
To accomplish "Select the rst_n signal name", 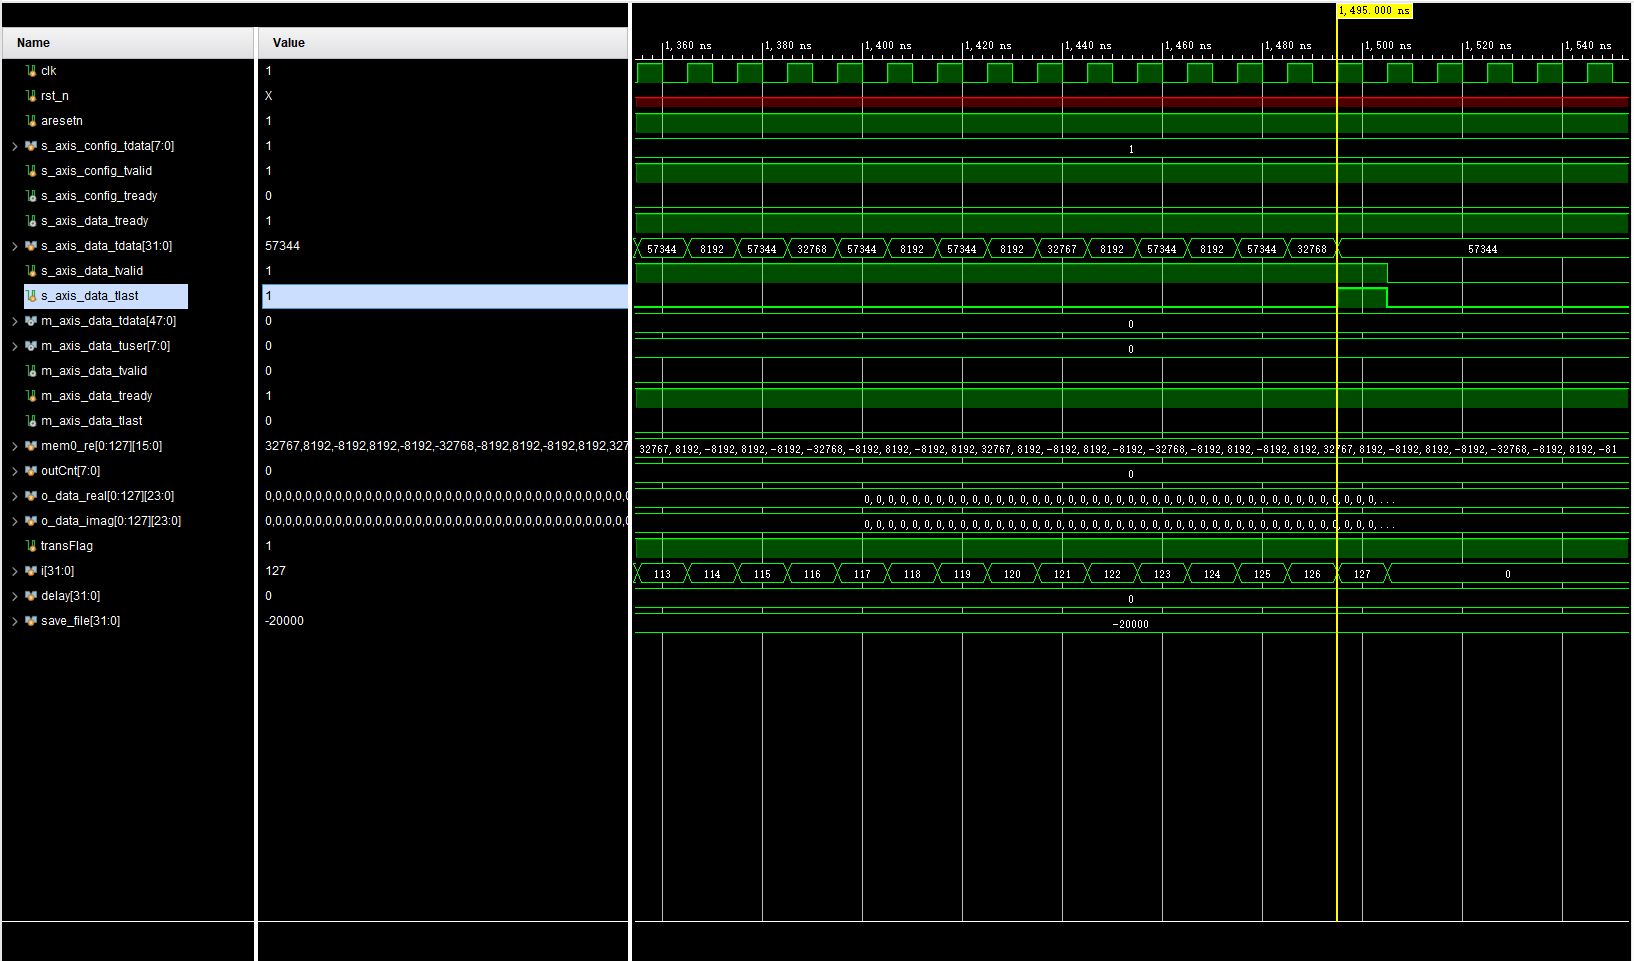I will (x=55, y=96).
